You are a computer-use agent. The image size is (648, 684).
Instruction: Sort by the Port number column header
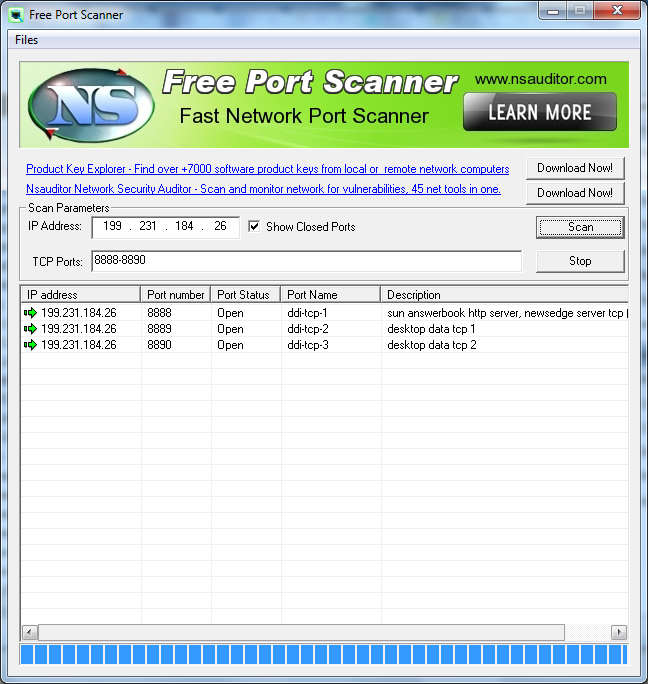click(x=176, y=294)
